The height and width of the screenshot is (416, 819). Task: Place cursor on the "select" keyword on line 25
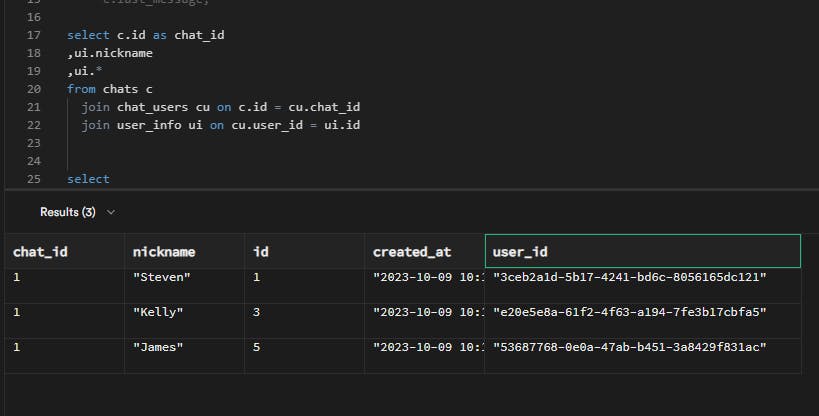click(x=88, y=179)
